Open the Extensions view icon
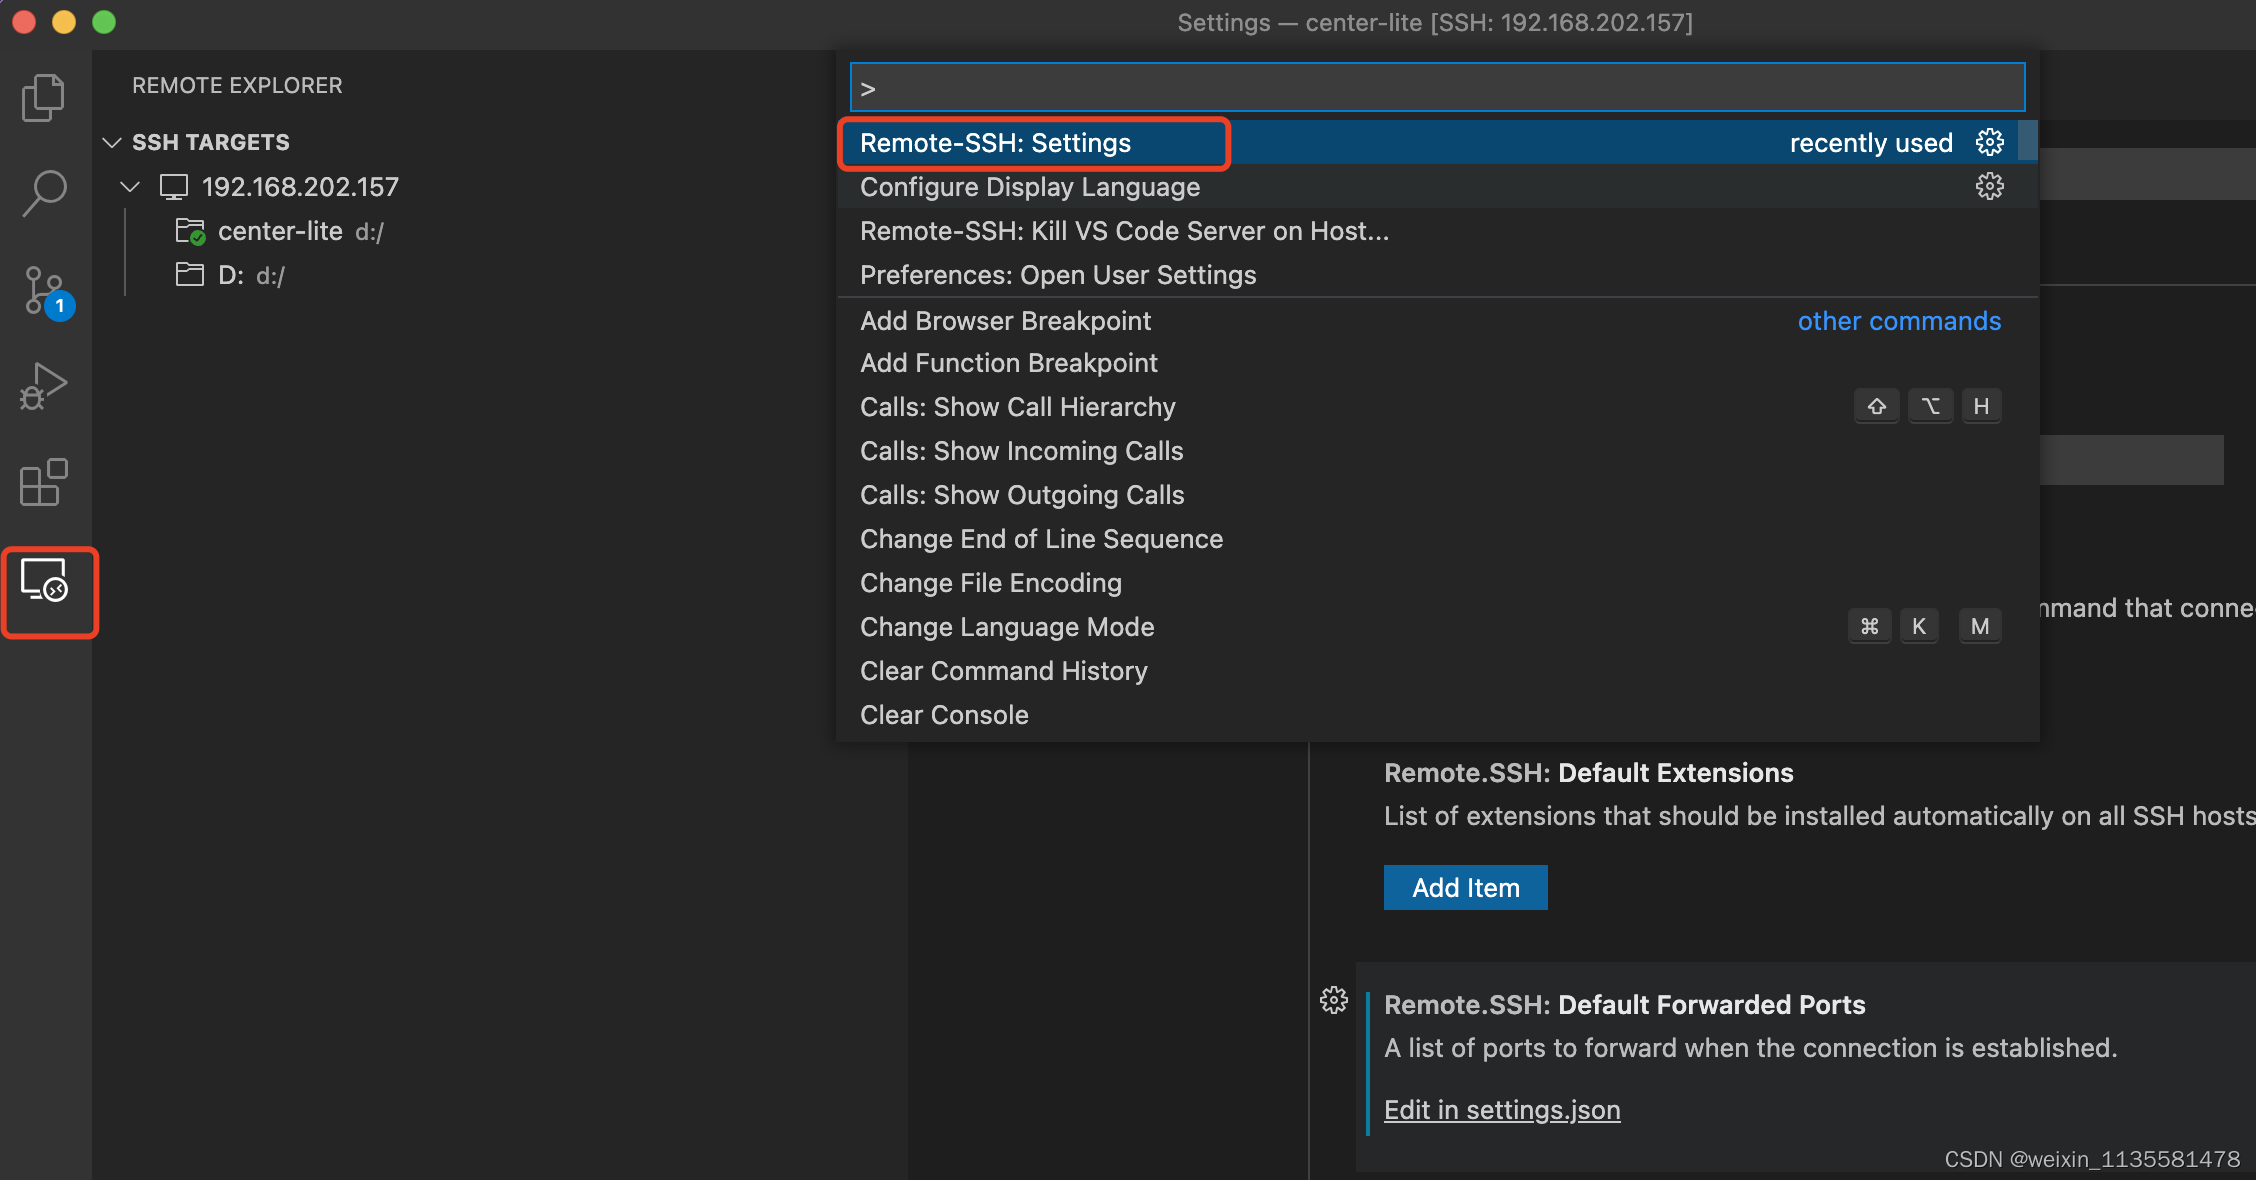The width and height of the screenshot is (2256, 1180). (x=43, y=483)
